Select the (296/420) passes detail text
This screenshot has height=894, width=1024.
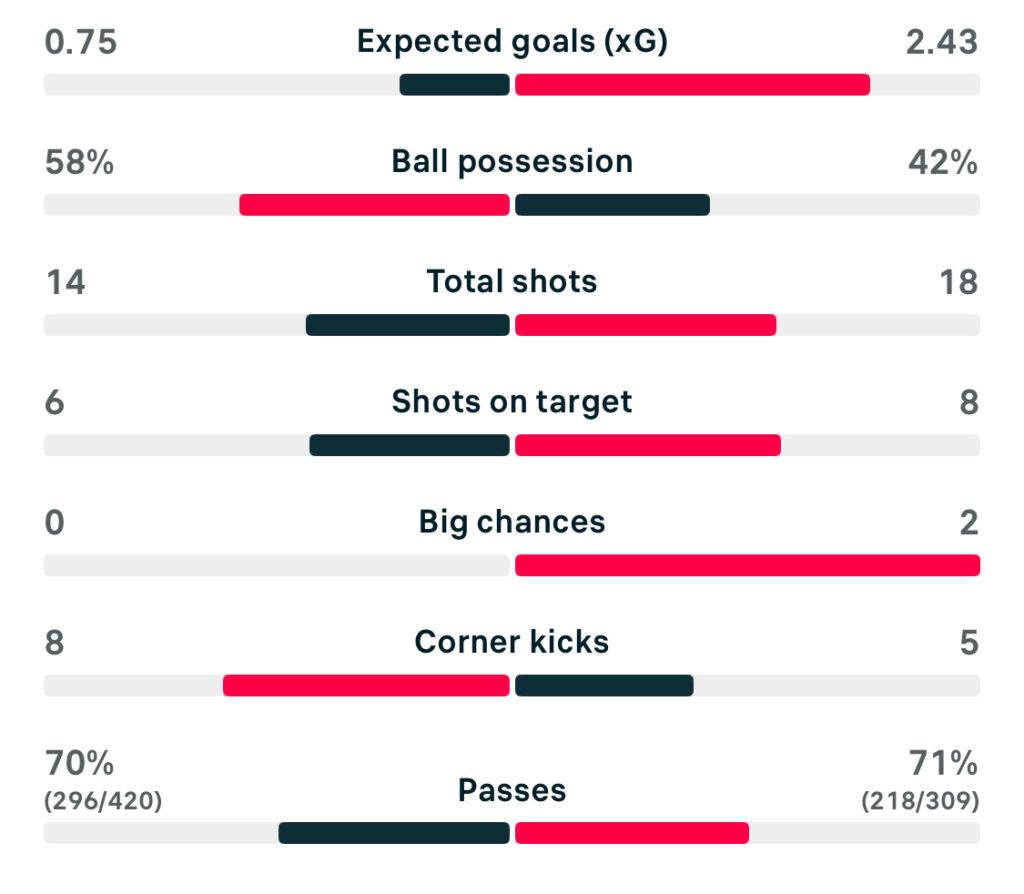point(104,801)
